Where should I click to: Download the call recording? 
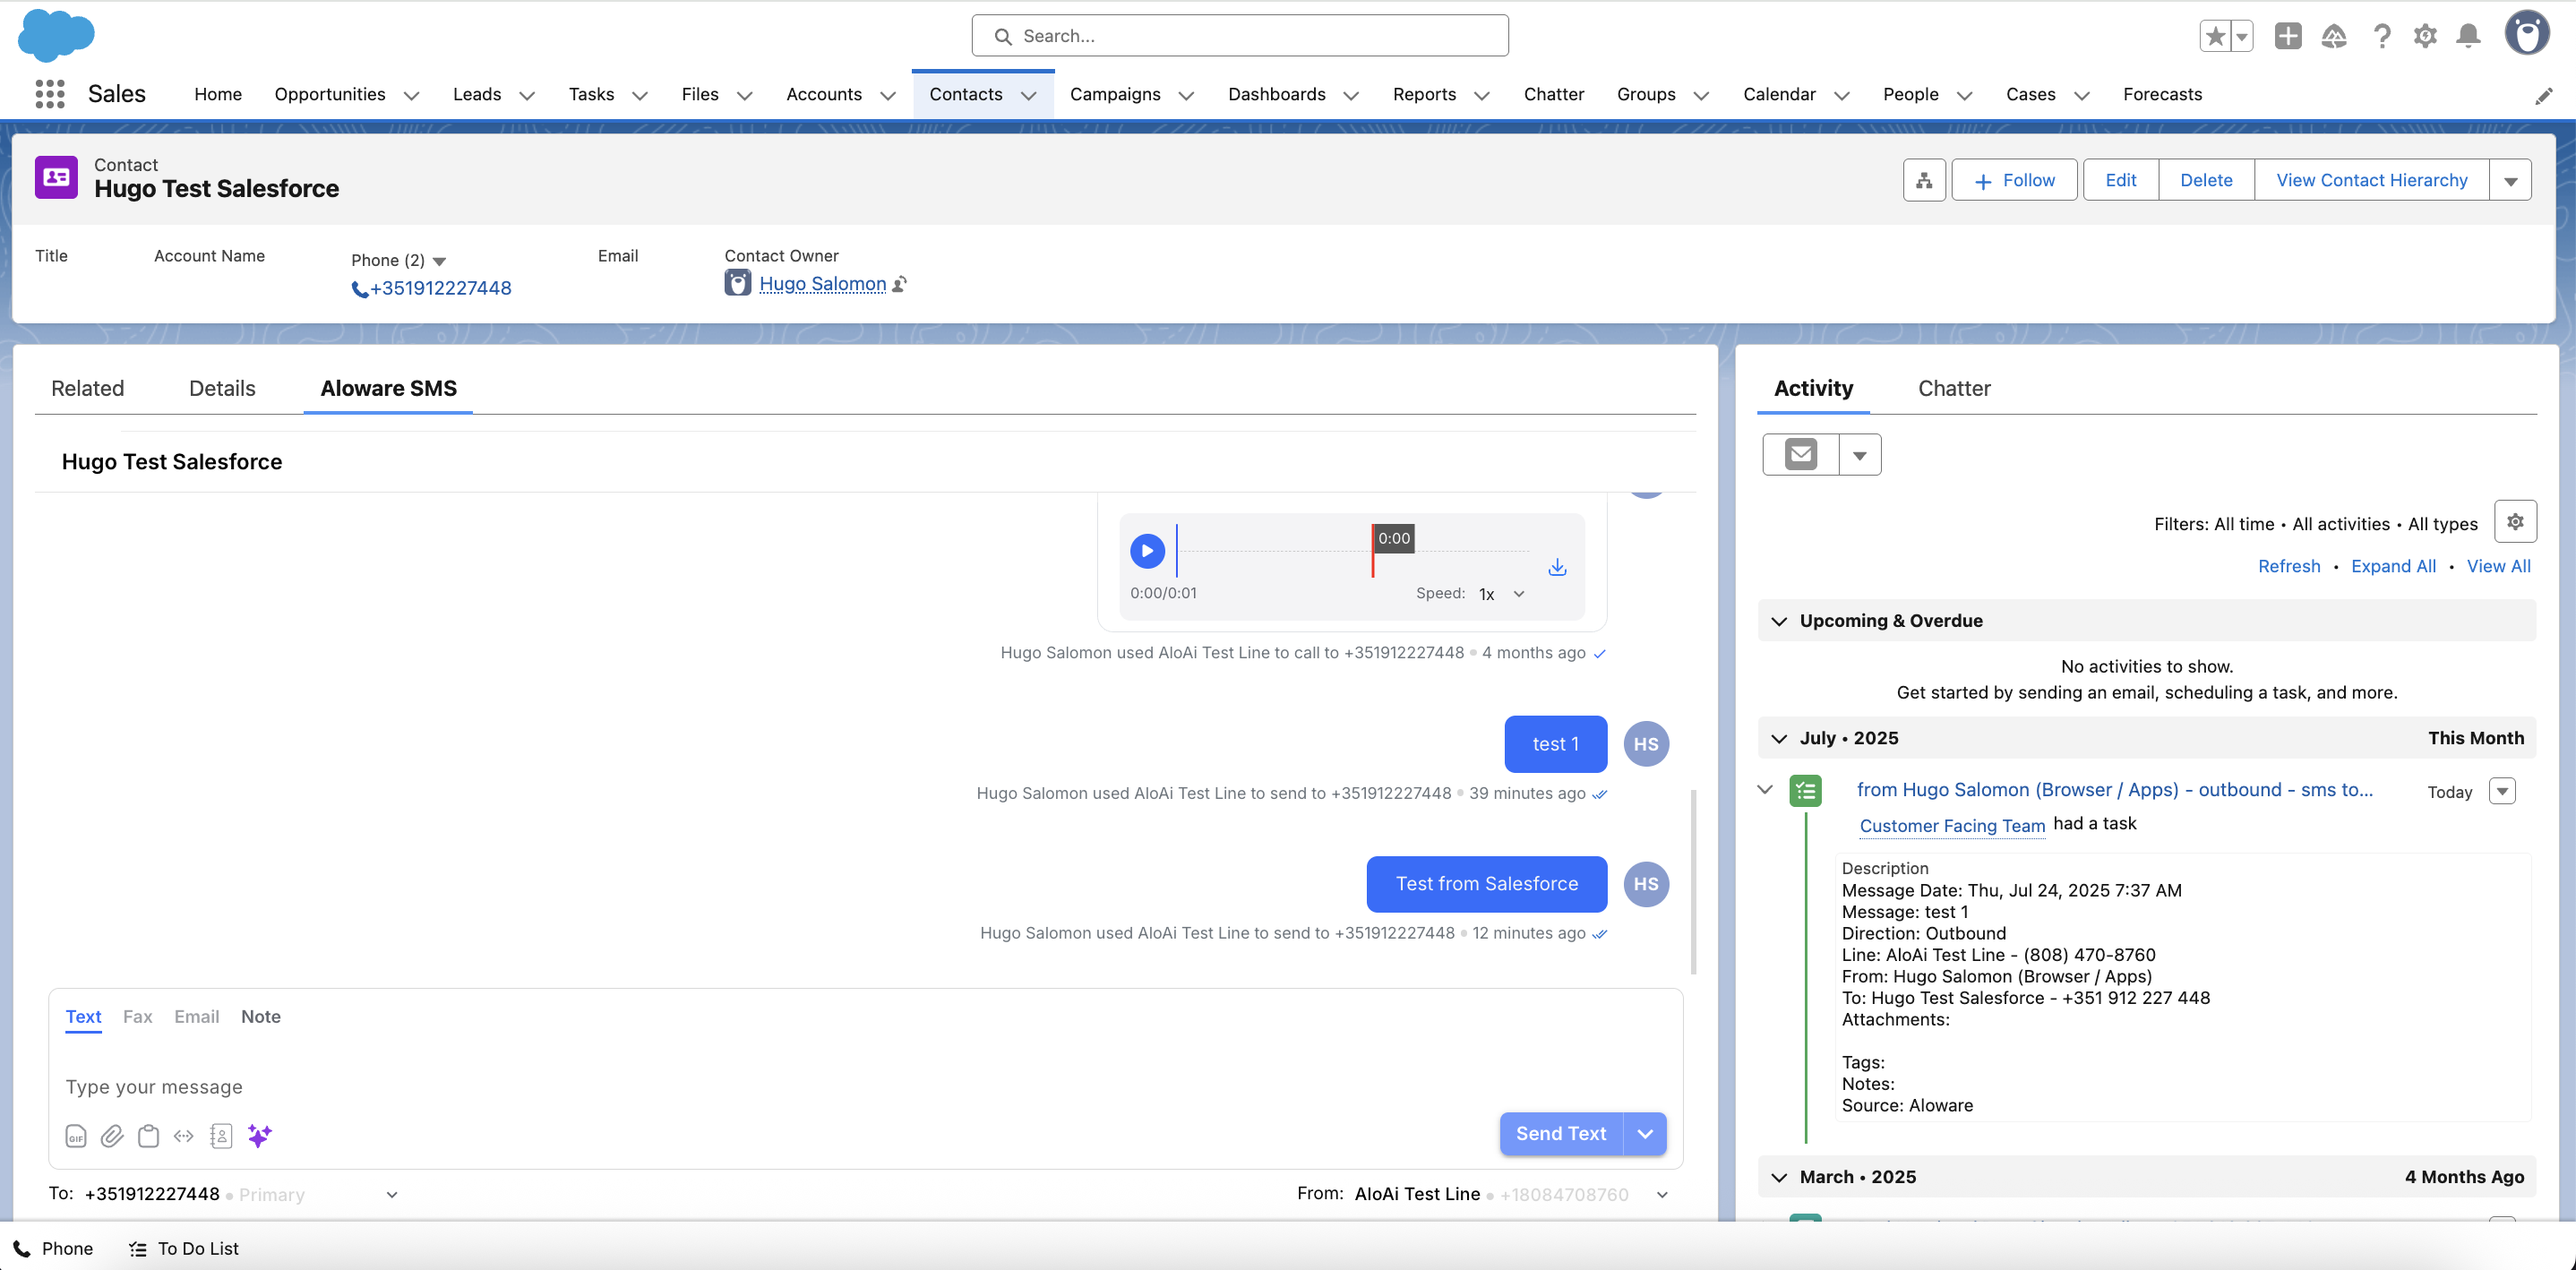(x=1557, y=567)
